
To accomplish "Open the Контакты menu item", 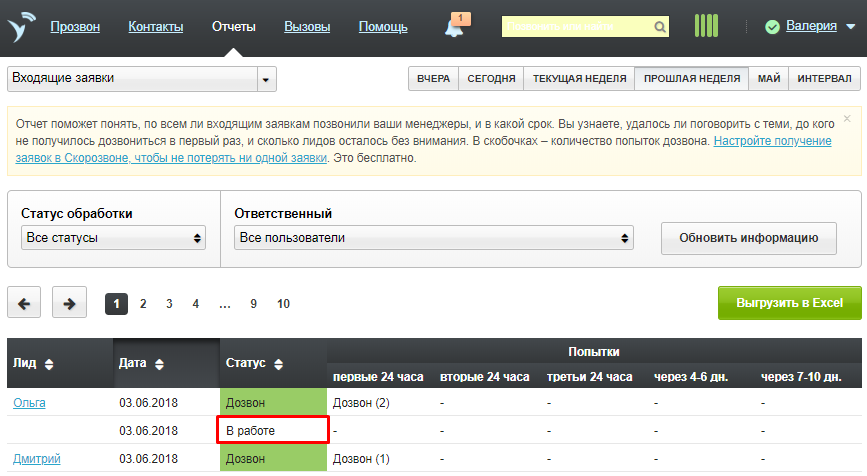I will click(x=156, y=27).
